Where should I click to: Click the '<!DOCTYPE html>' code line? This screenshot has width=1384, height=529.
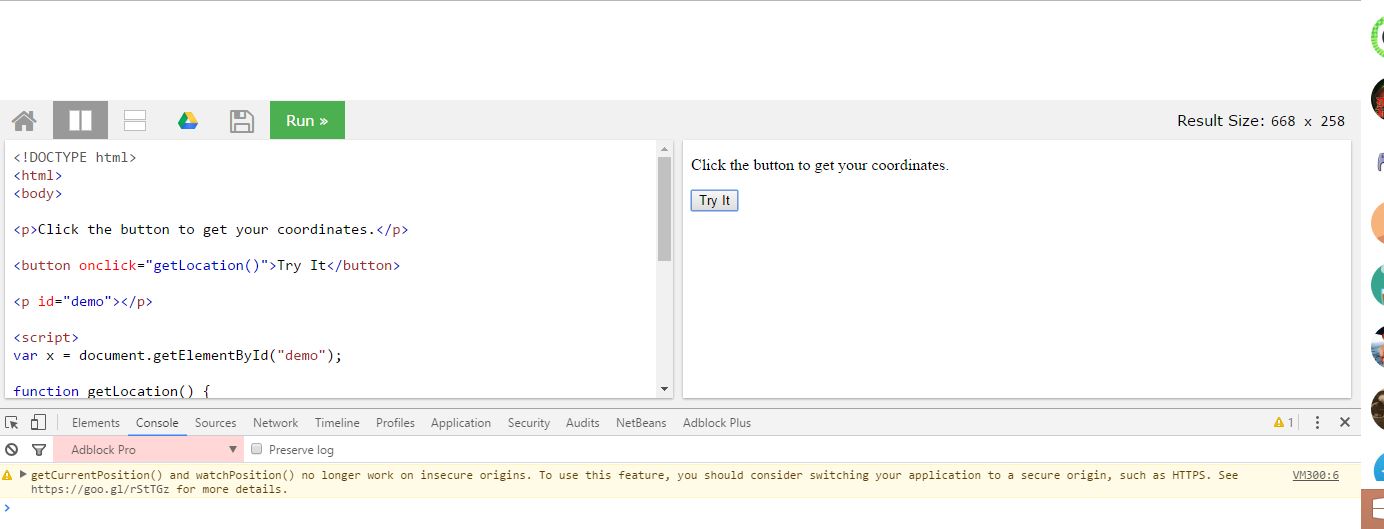coord(75,157)
